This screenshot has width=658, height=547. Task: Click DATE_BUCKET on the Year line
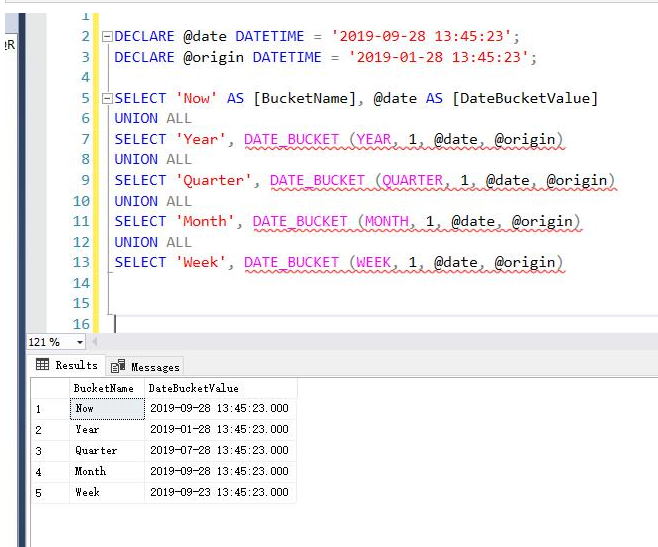coord(292,139)
